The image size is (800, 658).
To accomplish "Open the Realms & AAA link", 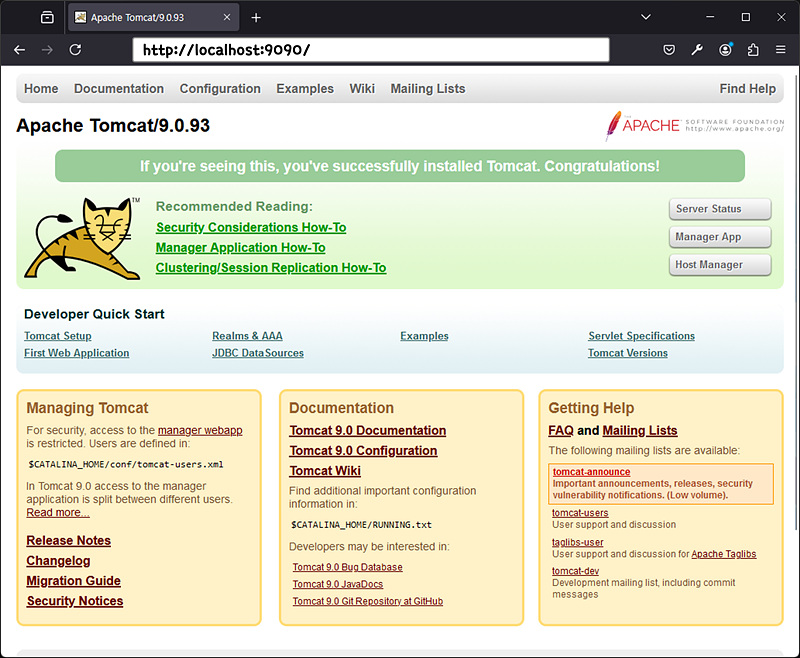I will pyautogui.click(x=247, y=336).
